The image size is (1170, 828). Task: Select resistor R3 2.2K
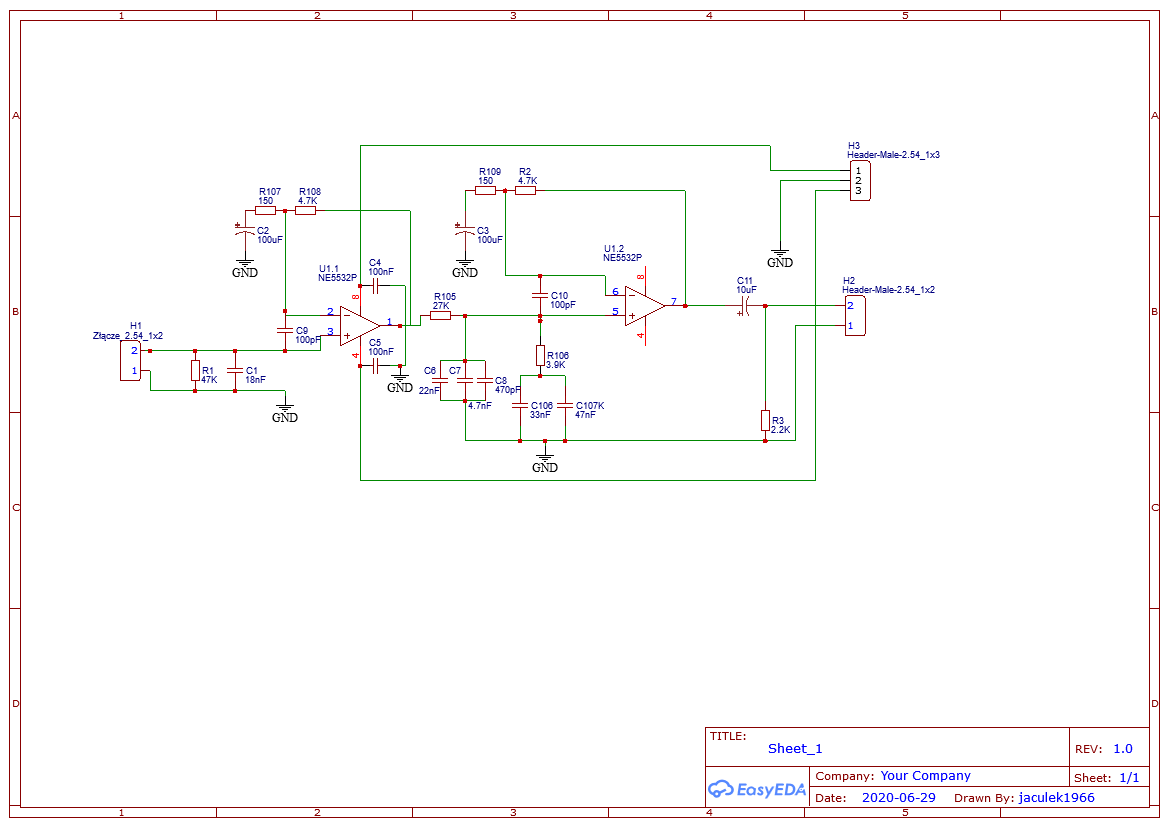(x=766, y=421)
